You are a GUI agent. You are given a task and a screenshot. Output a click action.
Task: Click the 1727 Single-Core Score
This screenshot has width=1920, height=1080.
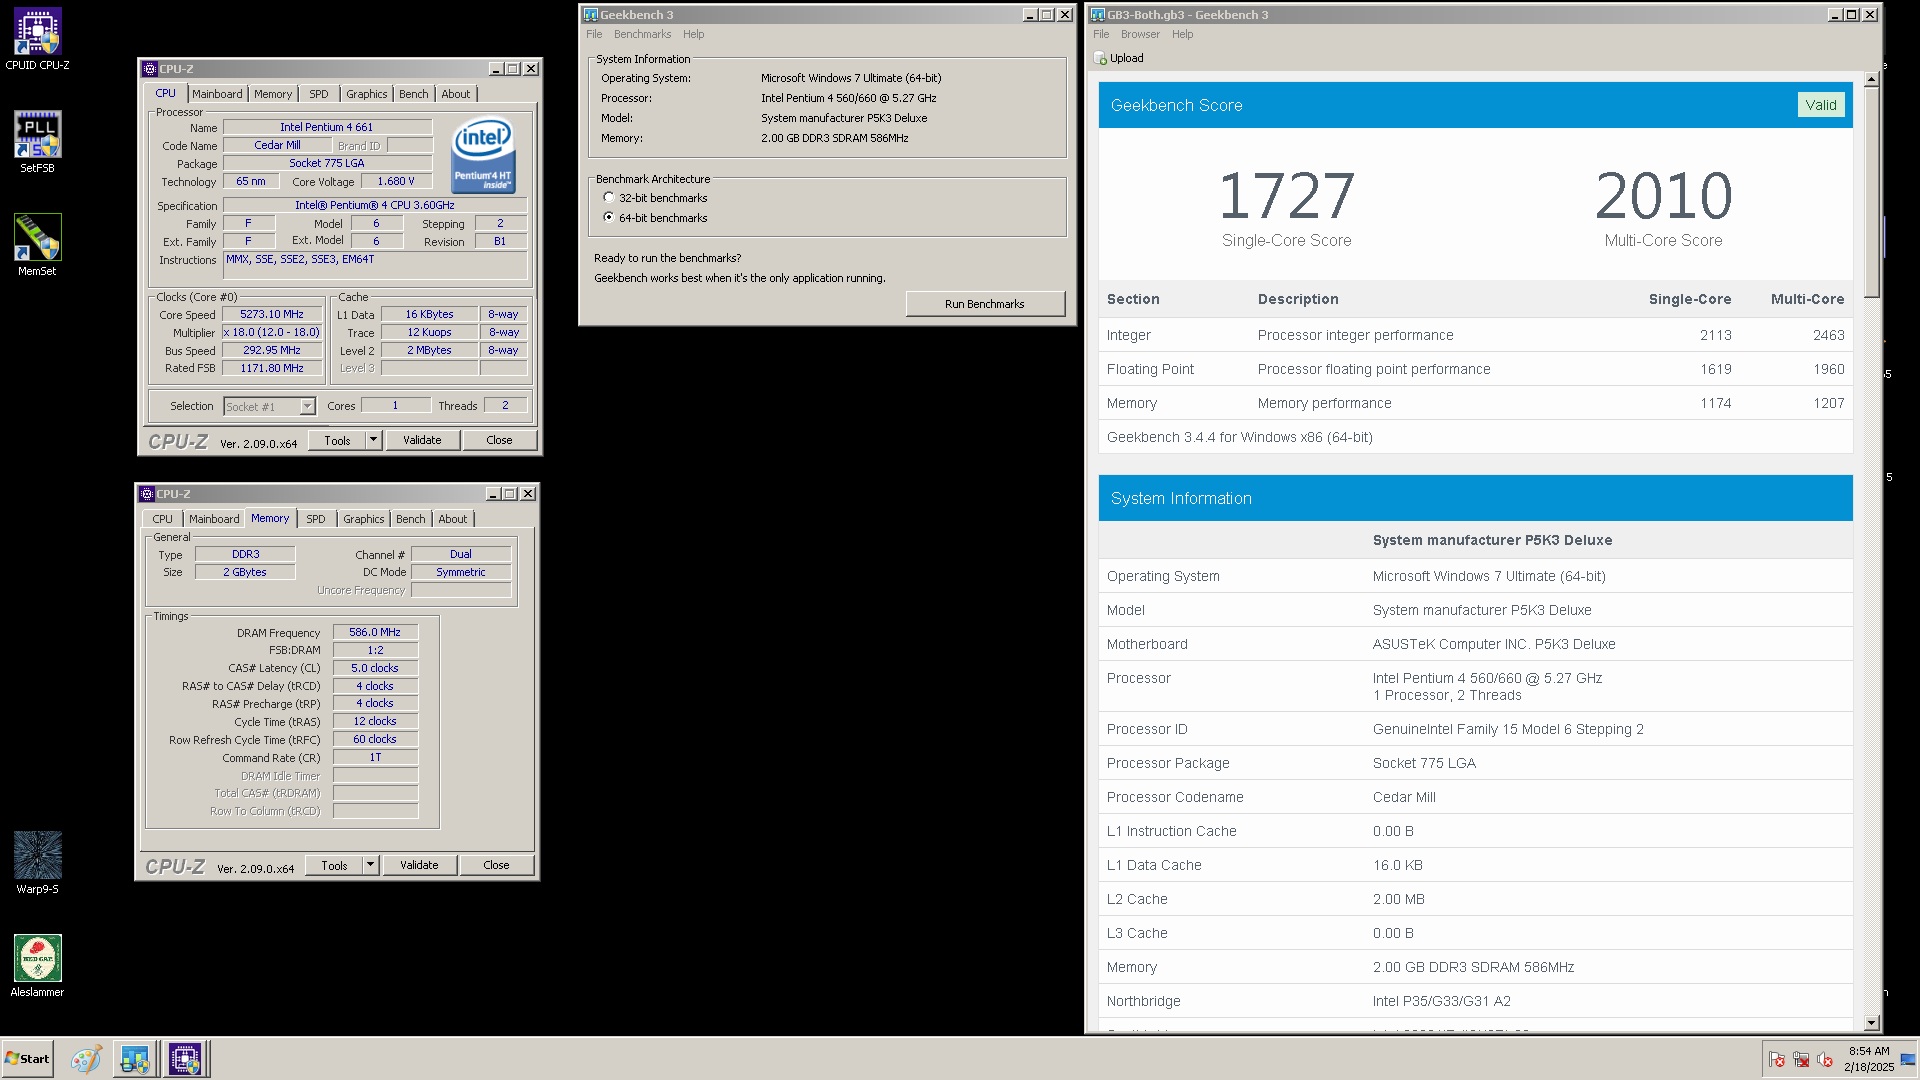pos(1286,196)
